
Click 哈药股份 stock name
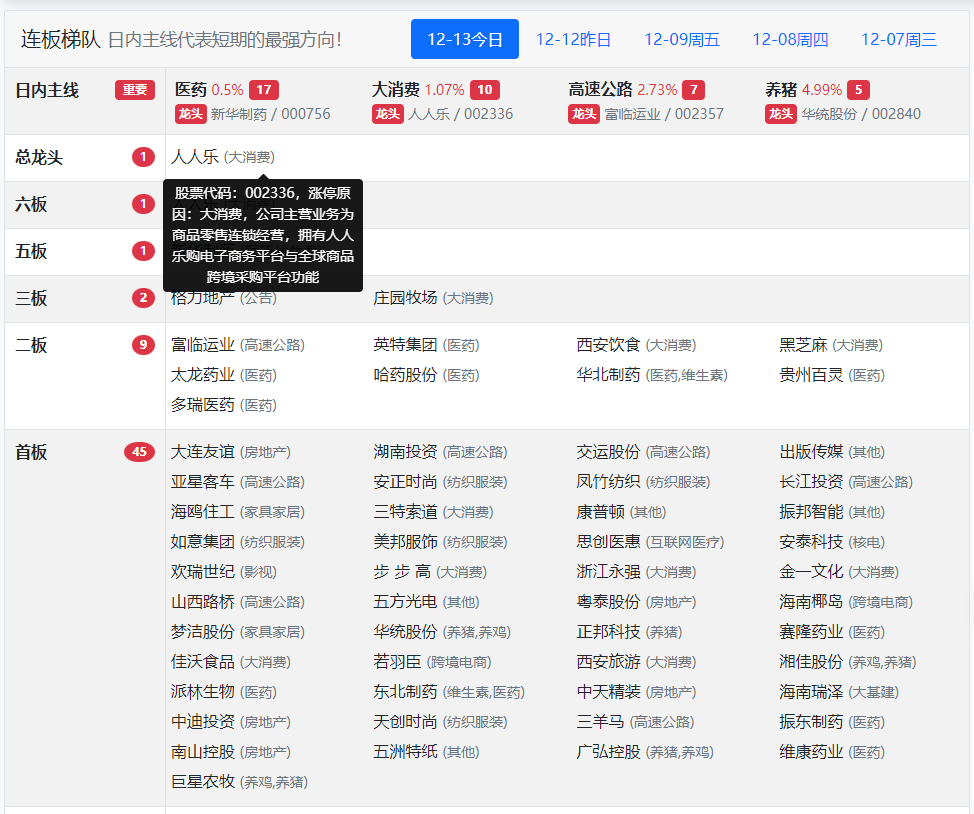(x=405, y=375)
